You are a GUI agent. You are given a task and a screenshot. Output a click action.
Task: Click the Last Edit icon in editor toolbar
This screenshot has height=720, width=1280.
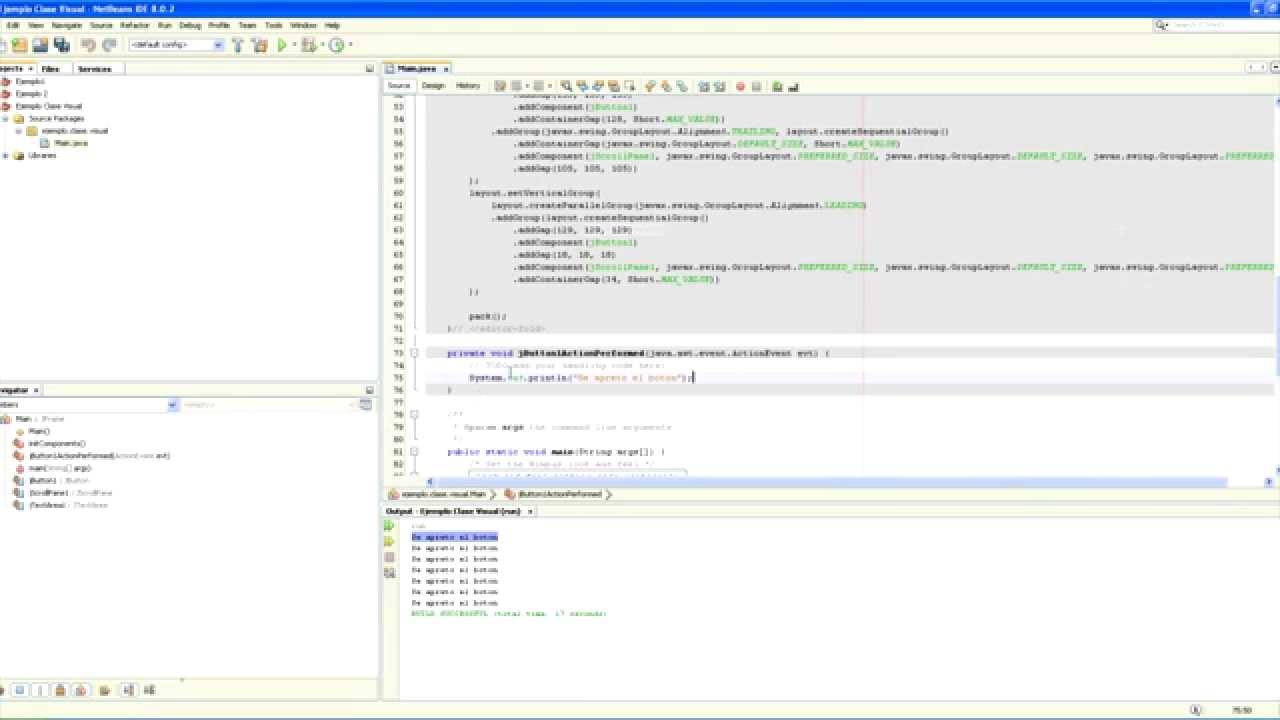(x=500, y=86)
